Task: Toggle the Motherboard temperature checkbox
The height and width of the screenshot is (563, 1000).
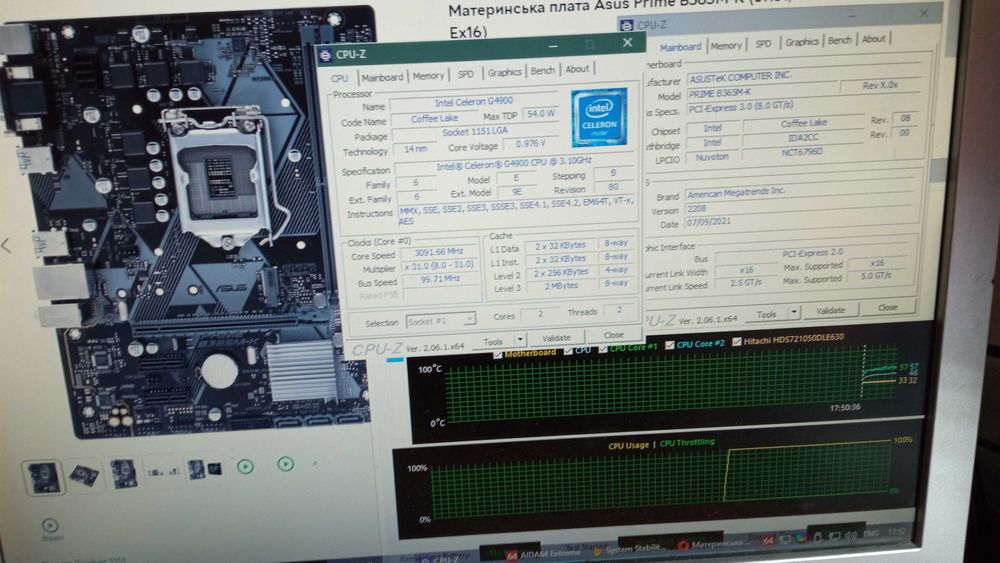Action: 497,355
